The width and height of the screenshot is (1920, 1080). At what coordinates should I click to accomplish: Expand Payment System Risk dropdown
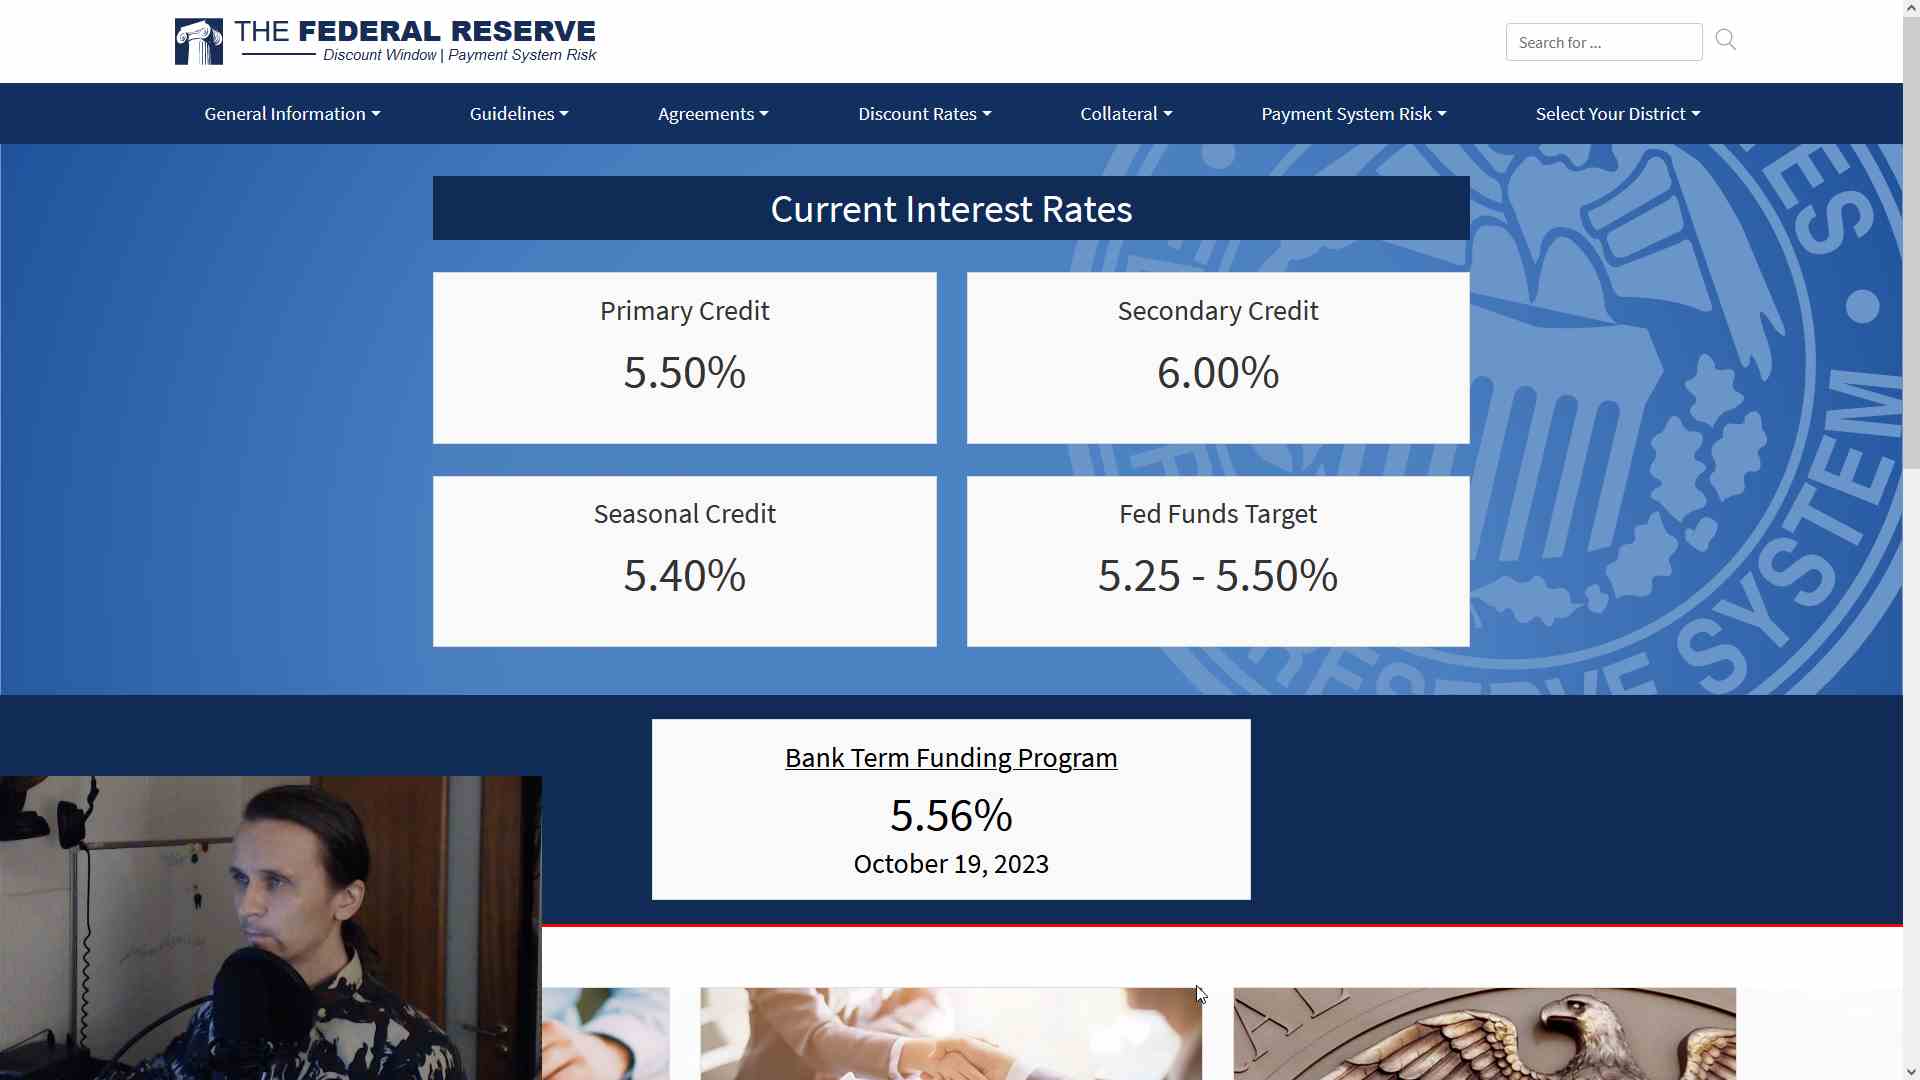click(1354, 114)
